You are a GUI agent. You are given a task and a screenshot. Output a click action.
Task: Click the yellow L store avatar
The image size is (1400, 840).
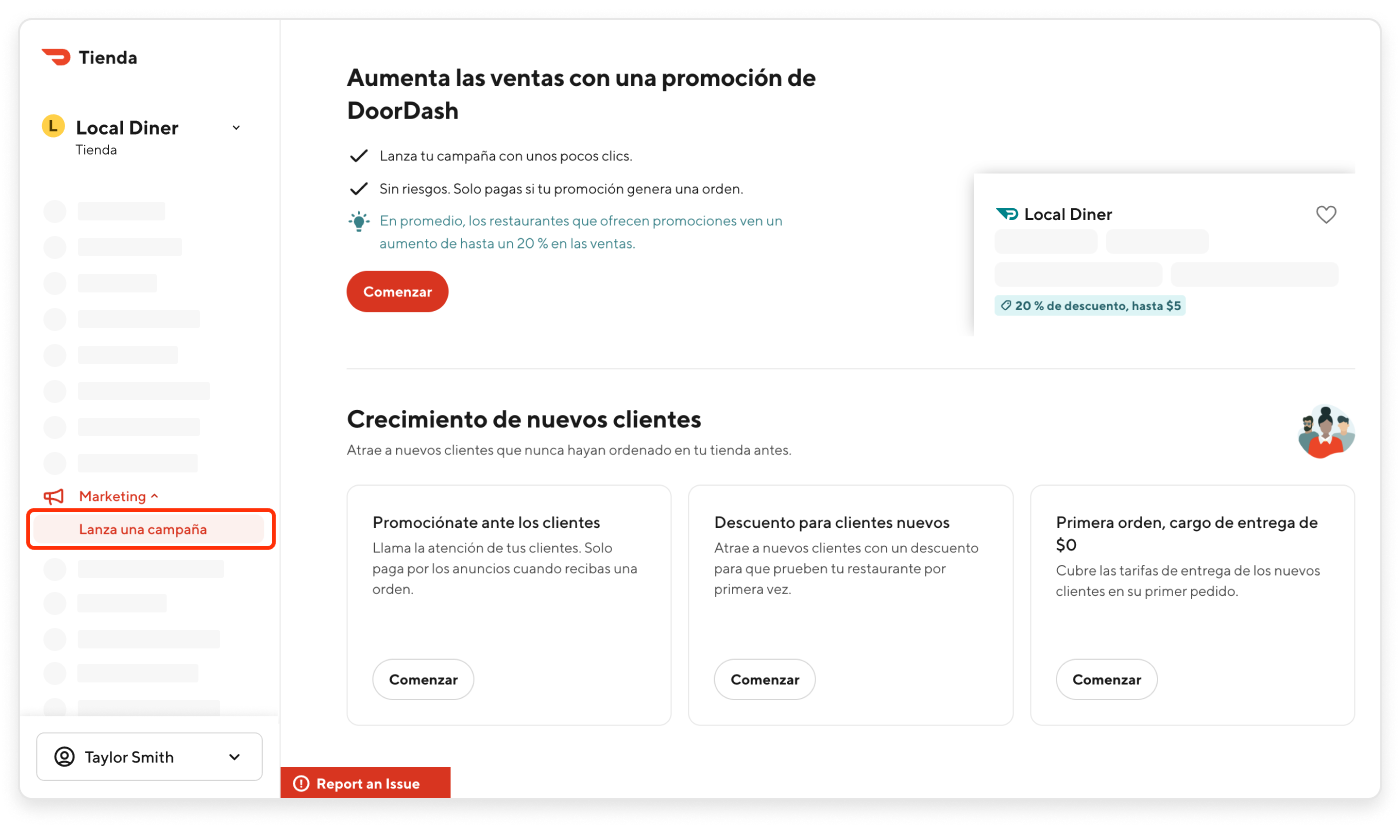pos(53,127)
